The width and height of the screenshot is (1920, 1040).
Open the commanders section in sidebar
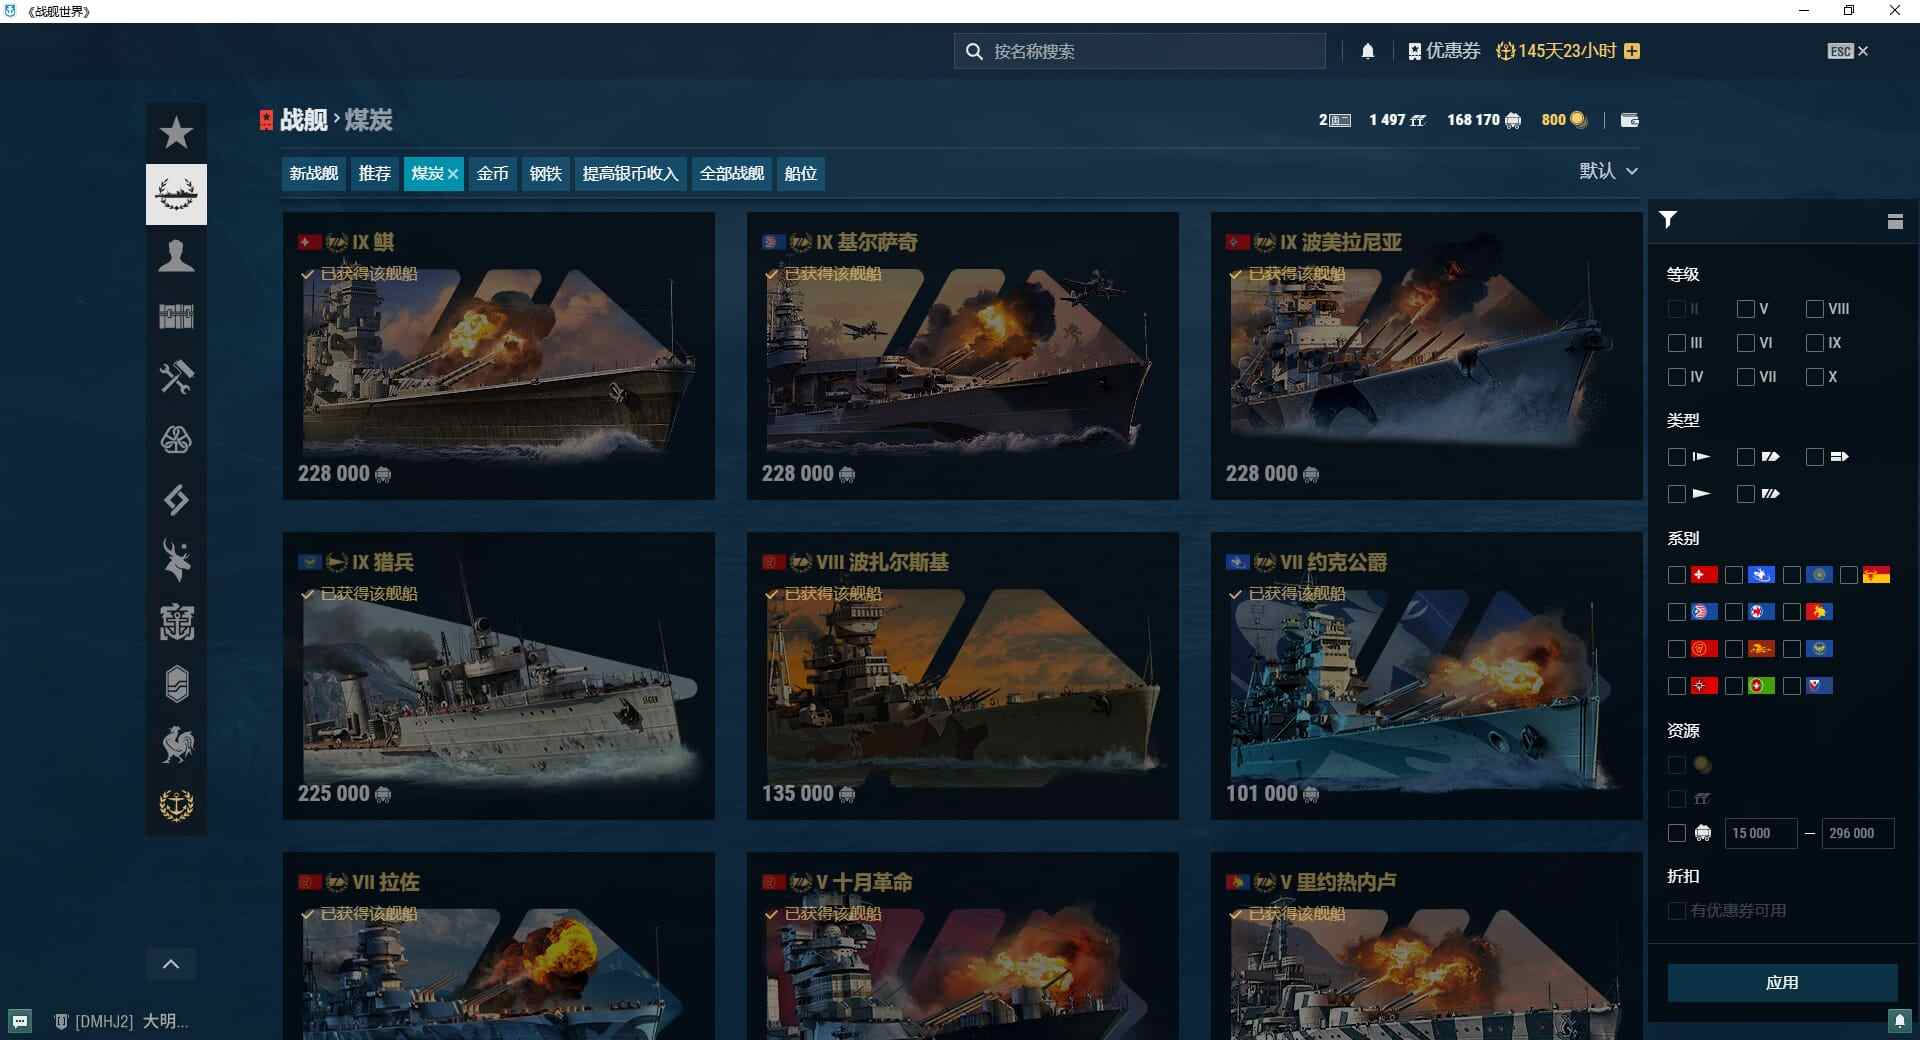click(x=176, y=257)
